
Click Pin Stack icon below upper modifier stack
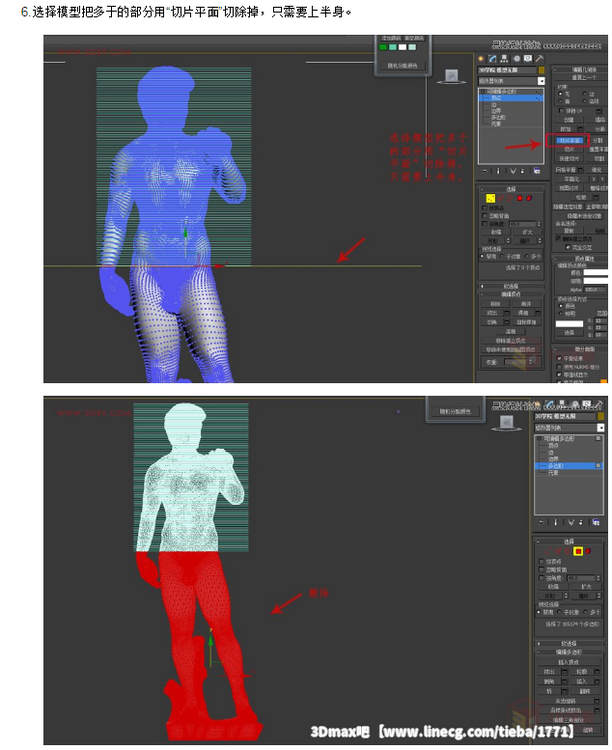[484, 171]
